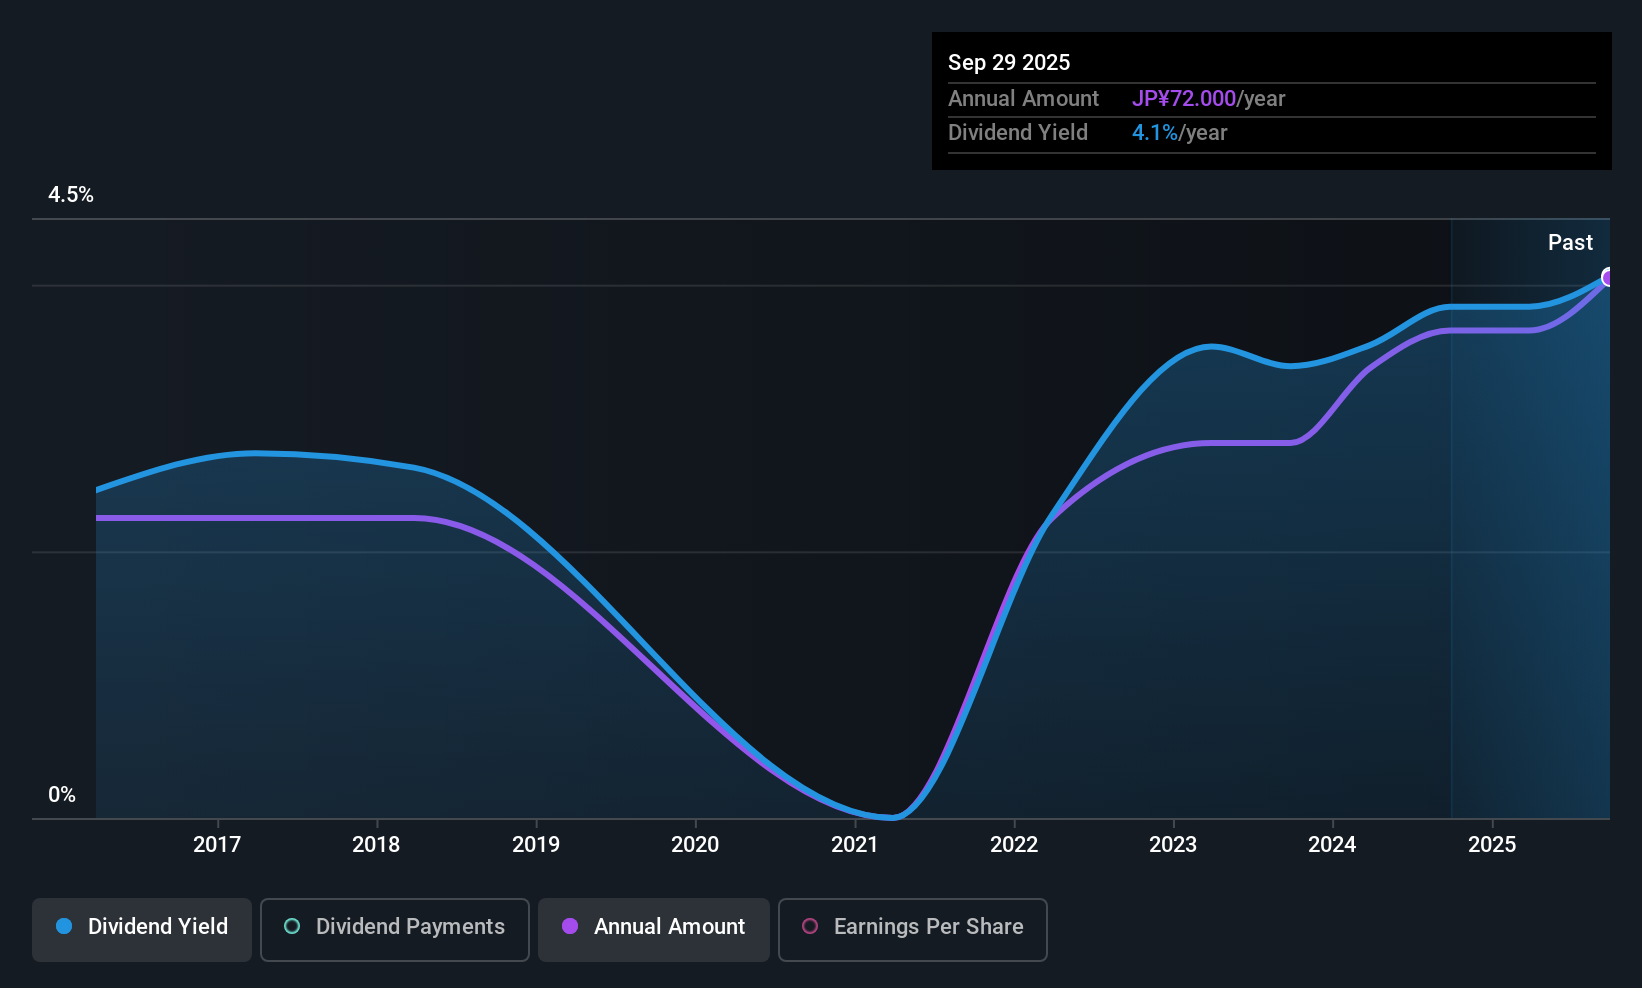
Task: Click the purple Annual Amount legend dot
Action: 570,926
